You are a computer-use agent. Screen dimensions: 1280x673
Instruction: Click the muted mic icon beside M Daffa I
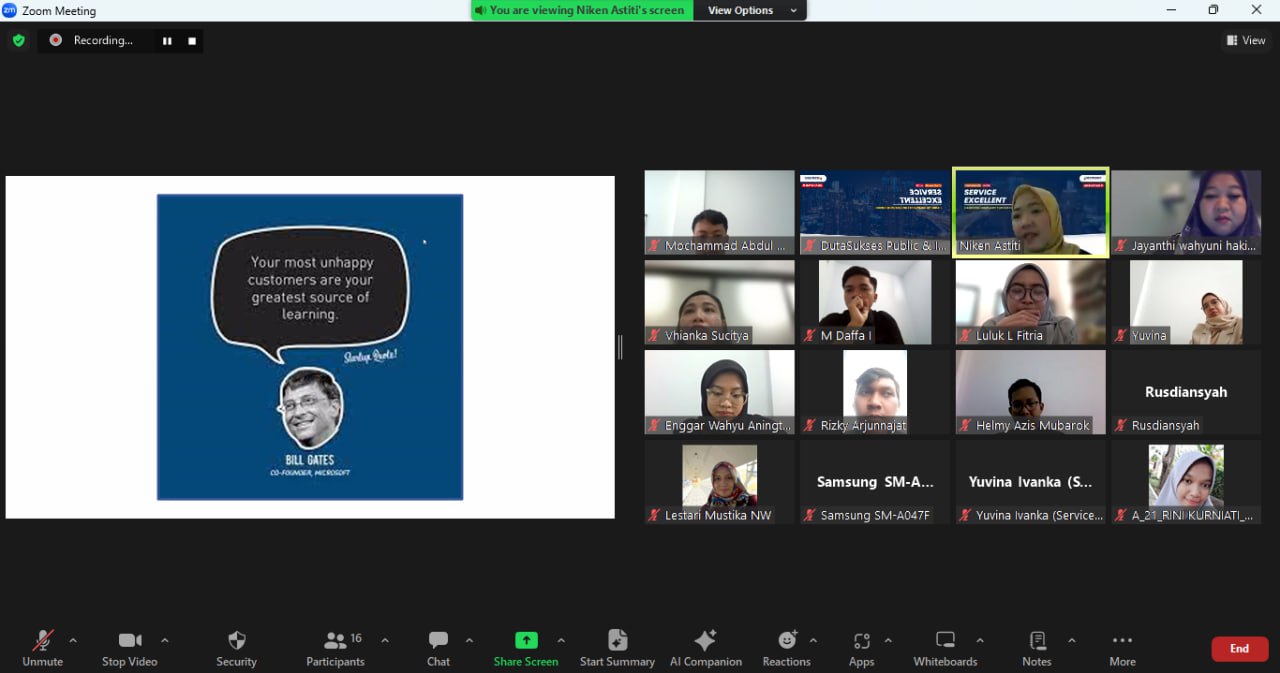point(811,336)
